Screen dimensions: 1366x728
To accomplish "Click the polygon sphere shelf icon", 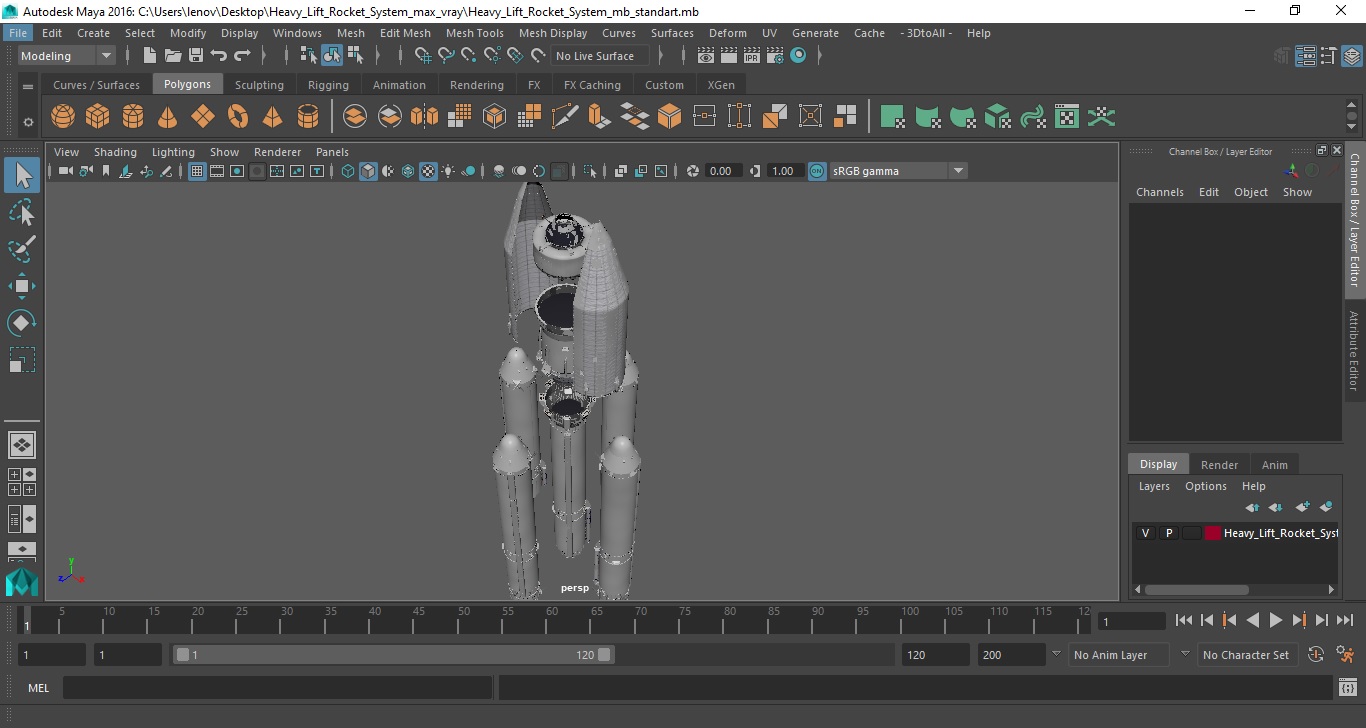I will 63,117.
